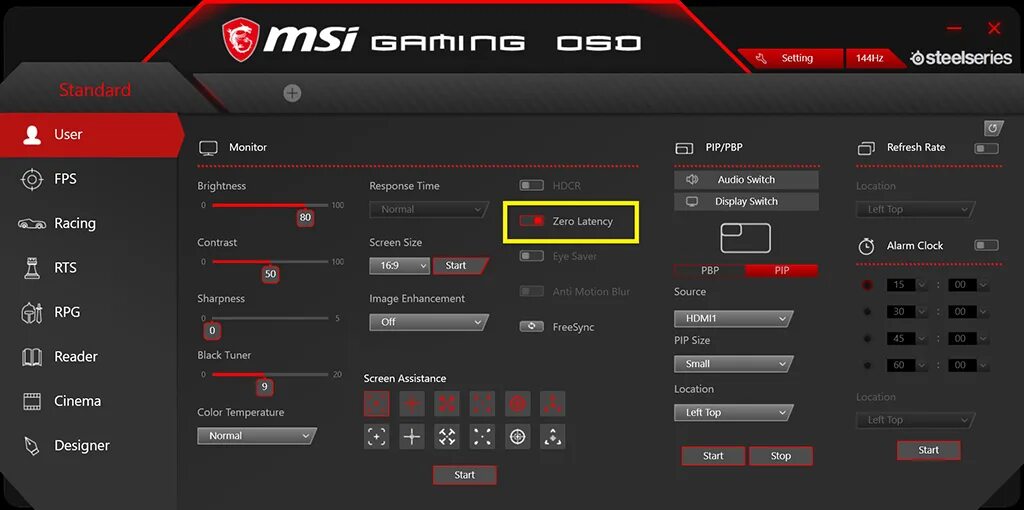
Task: Open the Source HDMI1 dropdown
Action: (733, 319)
